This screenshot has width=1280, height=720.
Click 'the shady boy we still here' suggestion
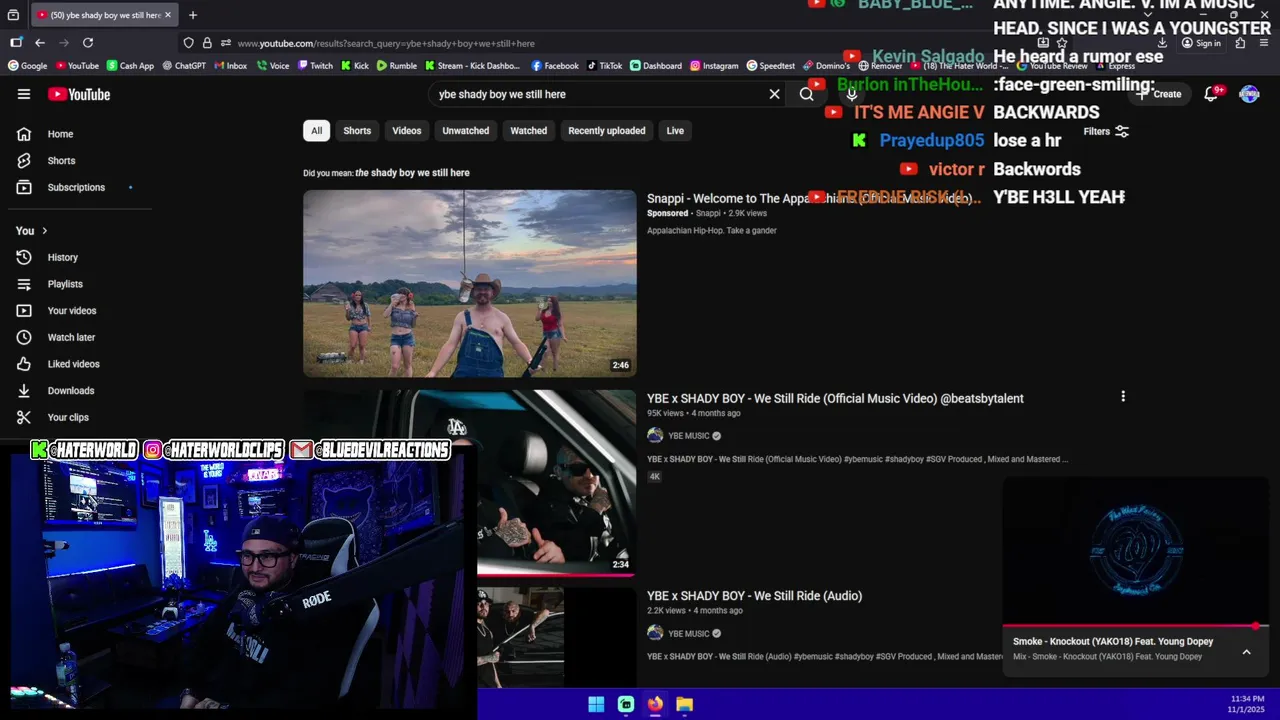[x=412, y=173]
